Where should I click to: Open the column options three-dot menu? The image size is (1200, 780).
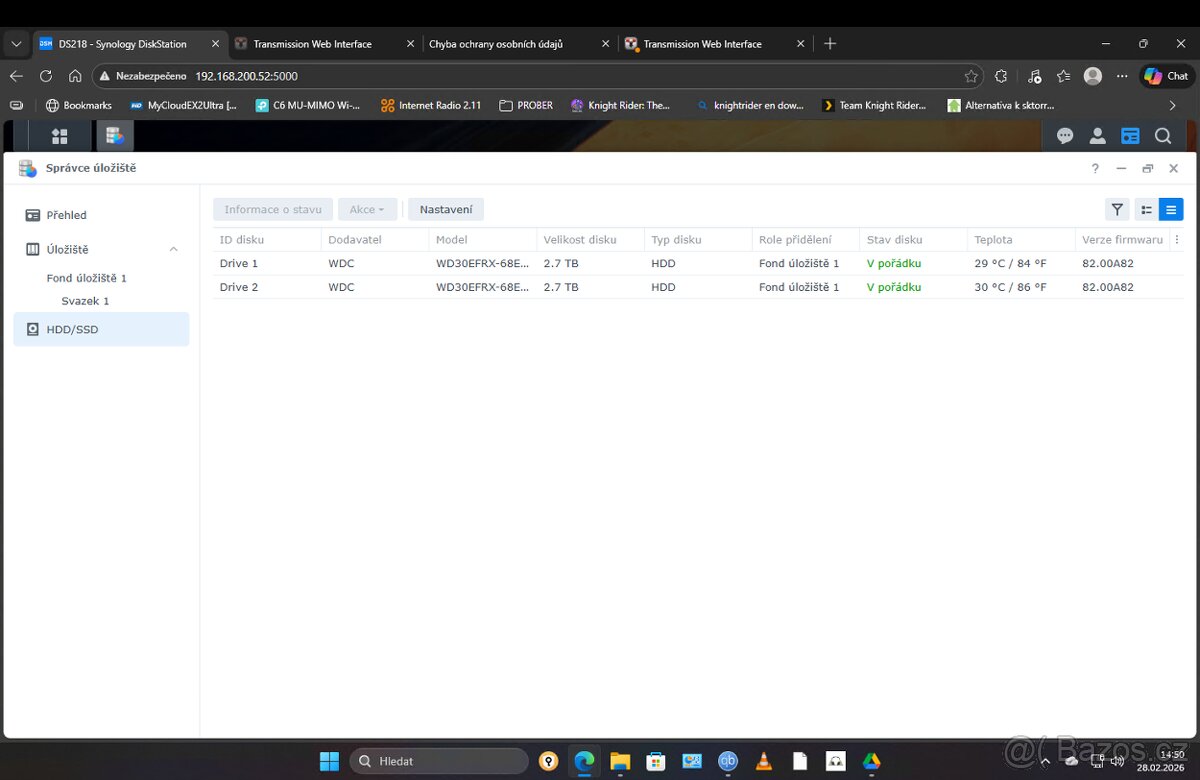[1176, 240]
